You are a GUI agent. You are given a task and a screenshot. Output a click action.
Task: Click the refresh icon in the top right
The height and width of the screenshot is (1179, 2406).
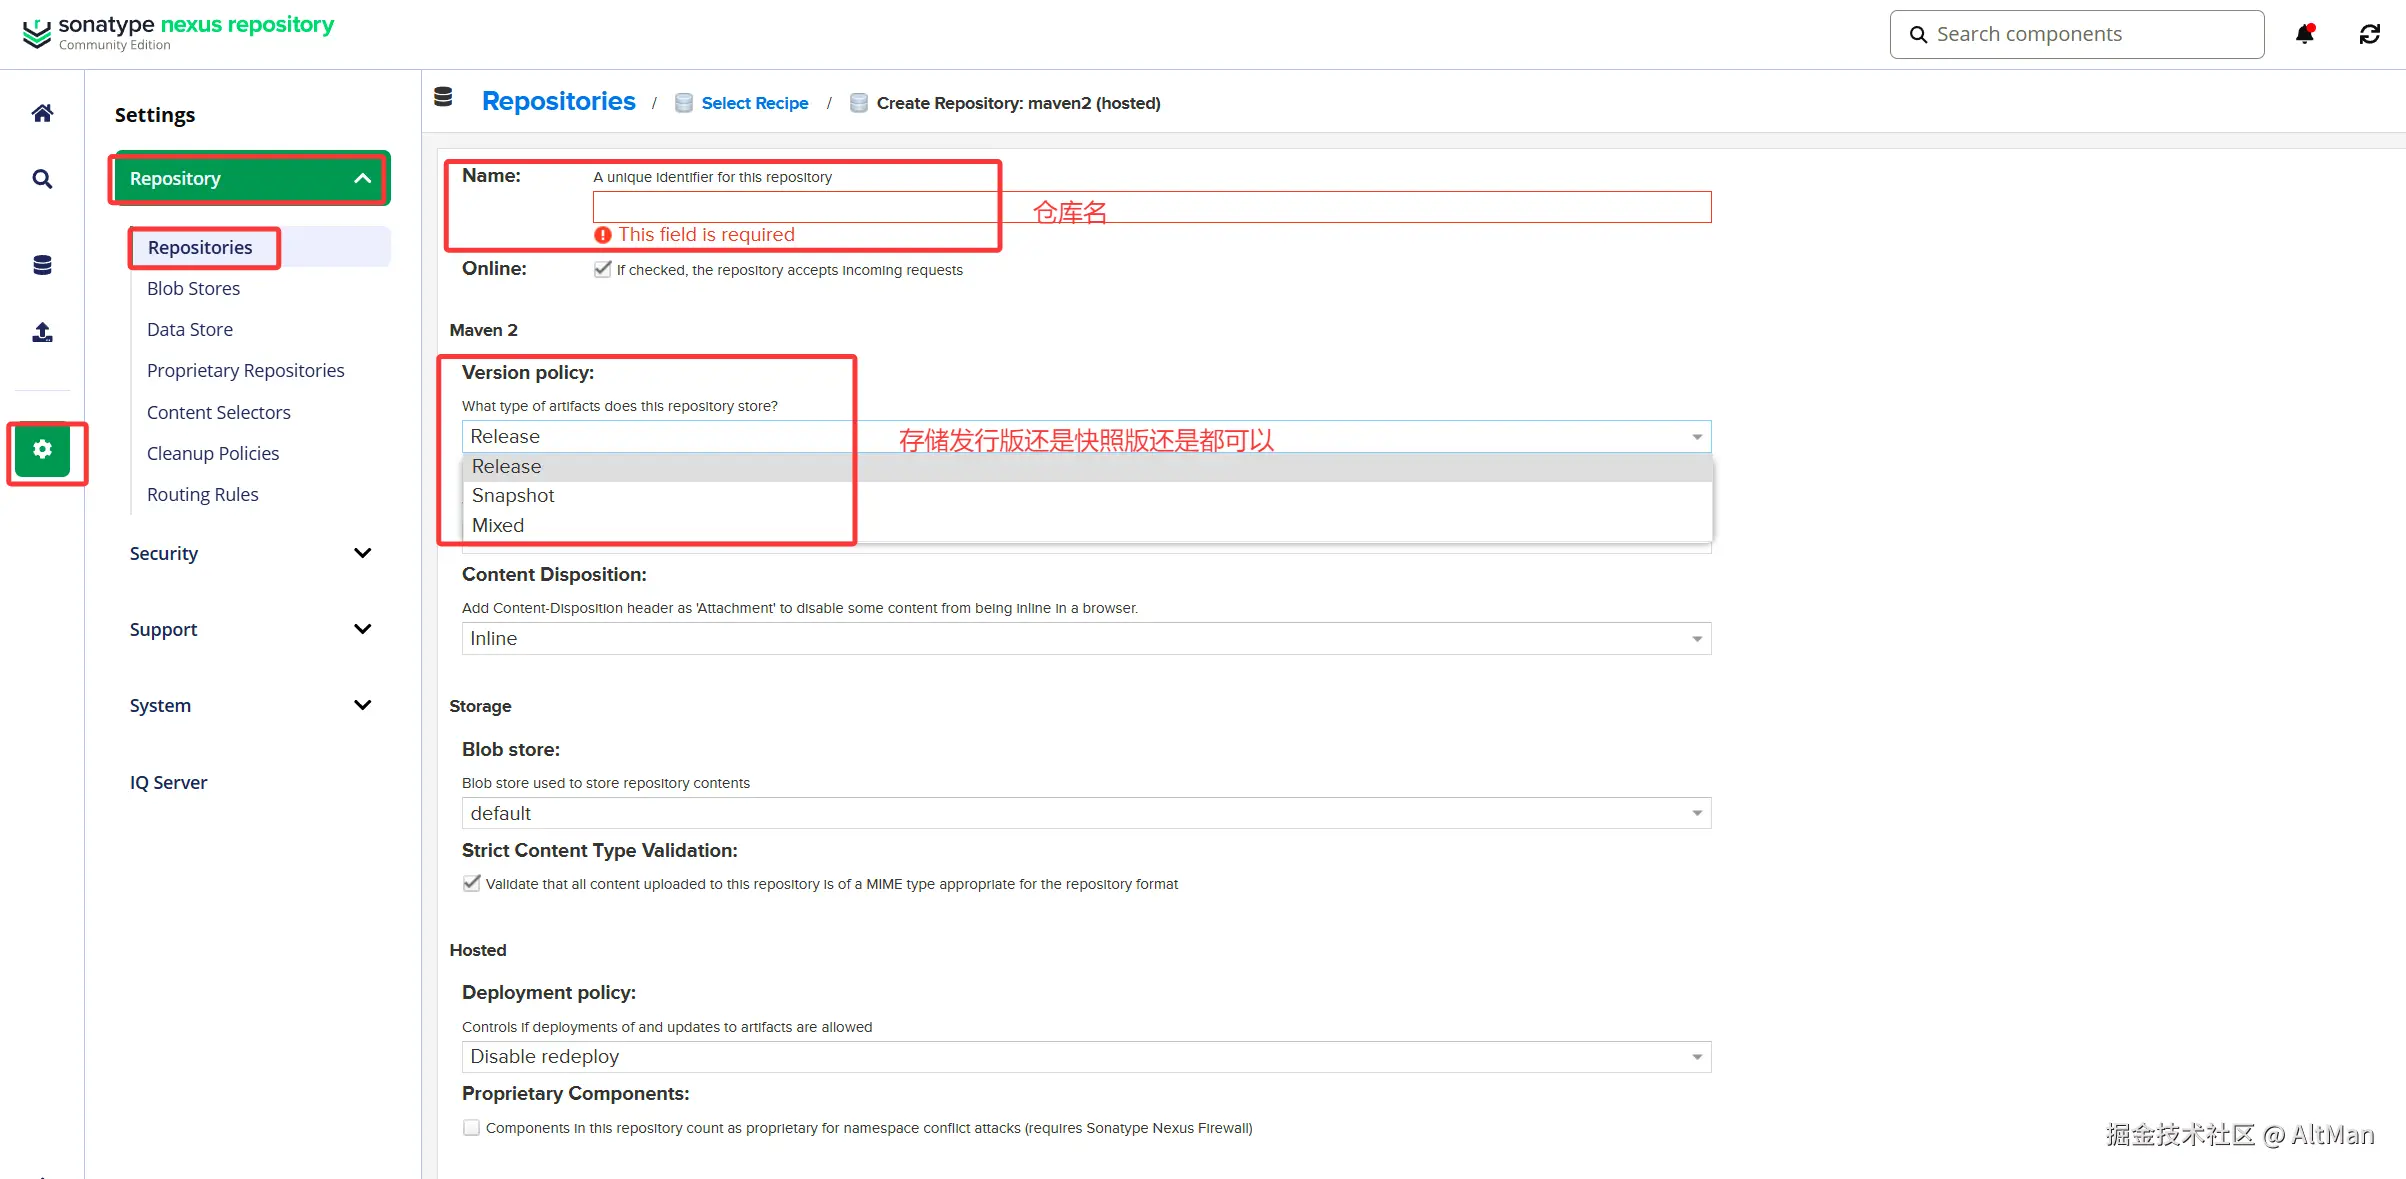[2369, 34]
